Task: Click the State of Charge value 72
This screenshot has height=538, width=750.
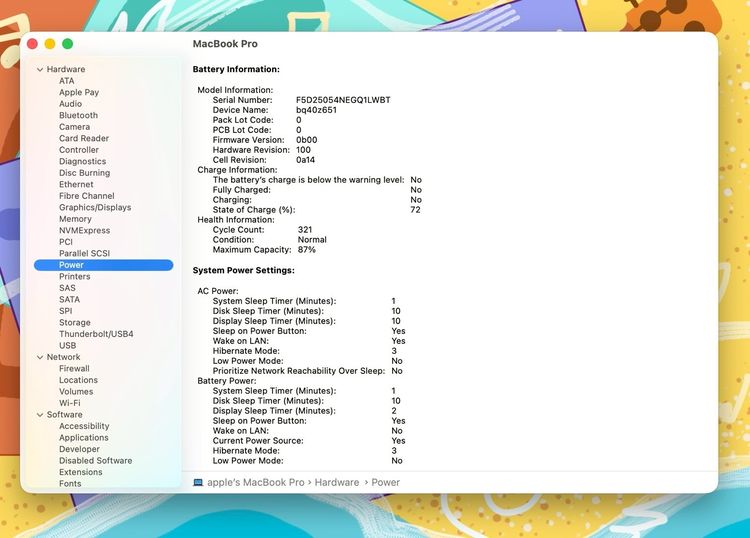Action: click(415, 209)
